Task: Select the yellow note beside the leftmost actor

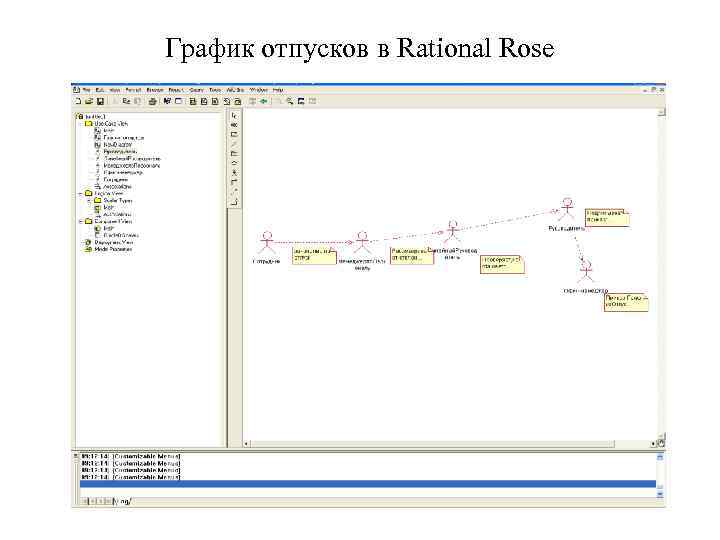Action: coord(315,256)
